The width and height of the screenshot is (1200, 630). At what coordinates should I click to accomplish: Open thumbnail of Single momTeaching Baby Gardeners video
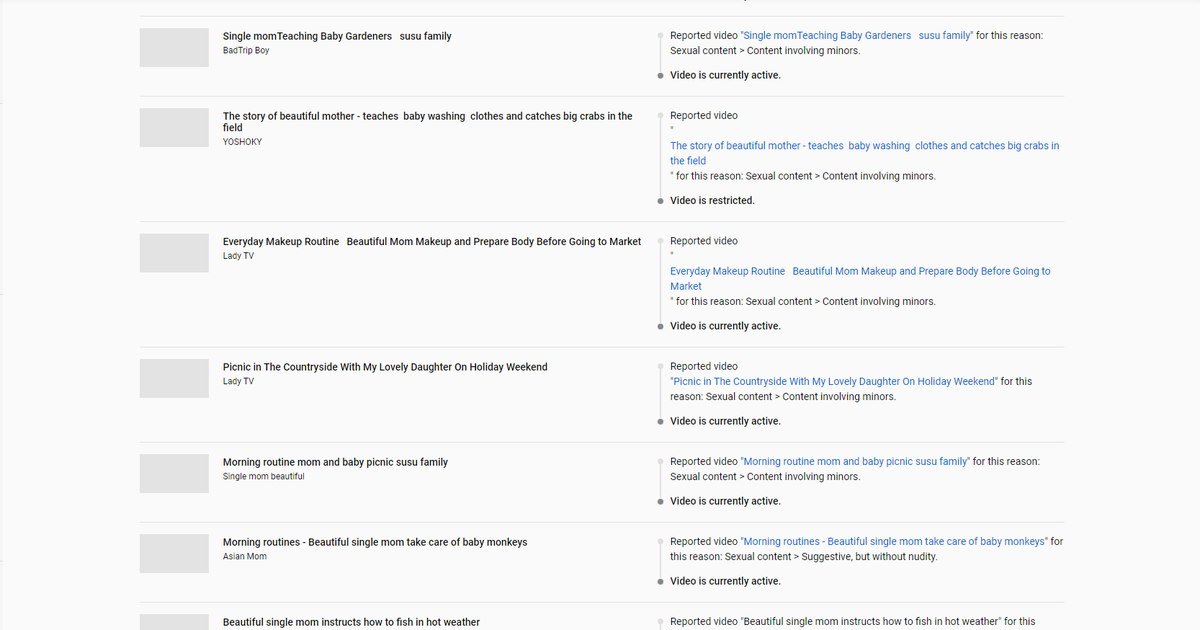pyautogui.click(x=174, y=48)
